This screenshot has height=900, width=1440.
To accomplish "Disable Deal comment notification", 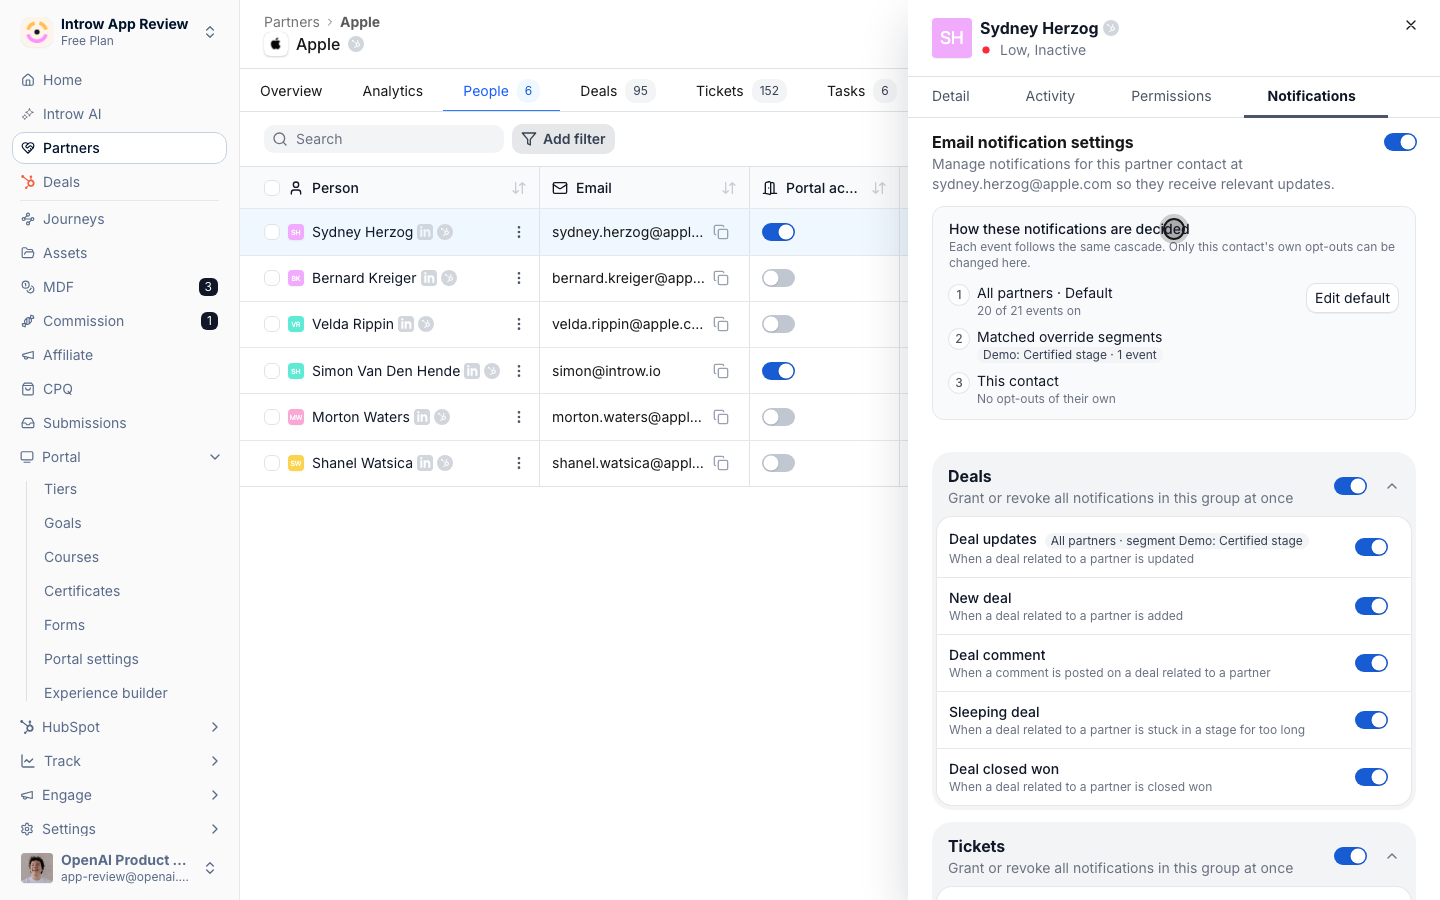I will [1371, 663].
